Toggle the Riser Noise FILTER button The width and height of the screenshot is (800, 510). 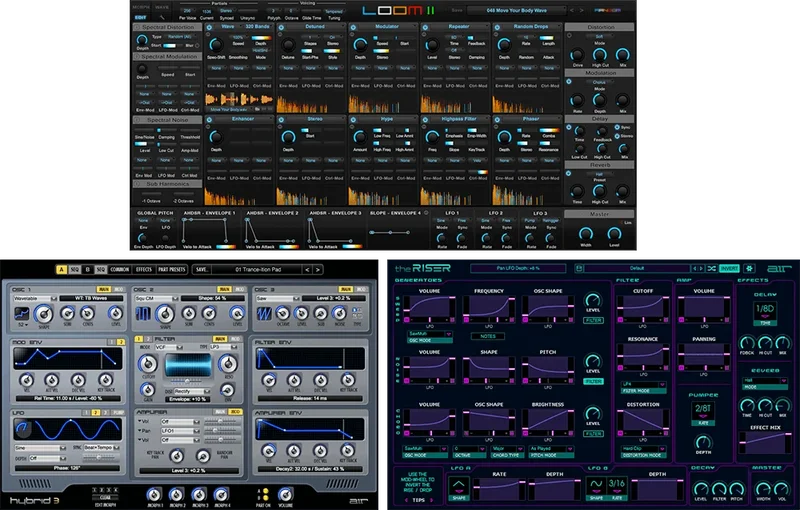coord(593,381)
